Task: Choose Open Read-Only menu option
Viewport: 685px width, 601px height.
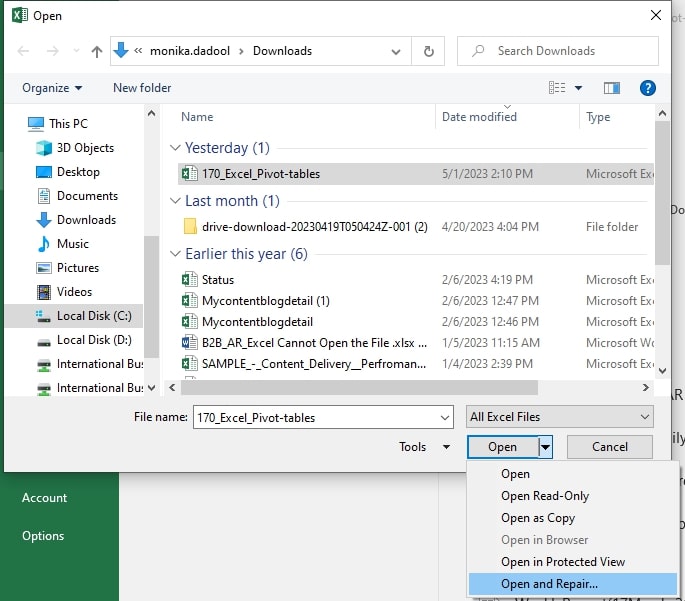Action: 572,496
